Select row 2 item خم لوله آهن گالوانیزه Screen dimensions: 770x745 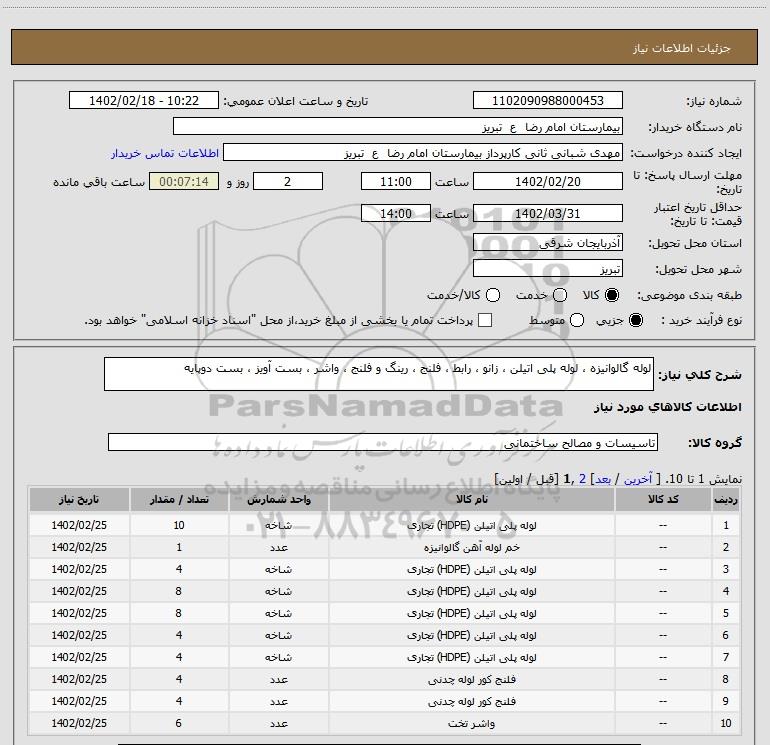pyautogui.click(x=472, y=547)
